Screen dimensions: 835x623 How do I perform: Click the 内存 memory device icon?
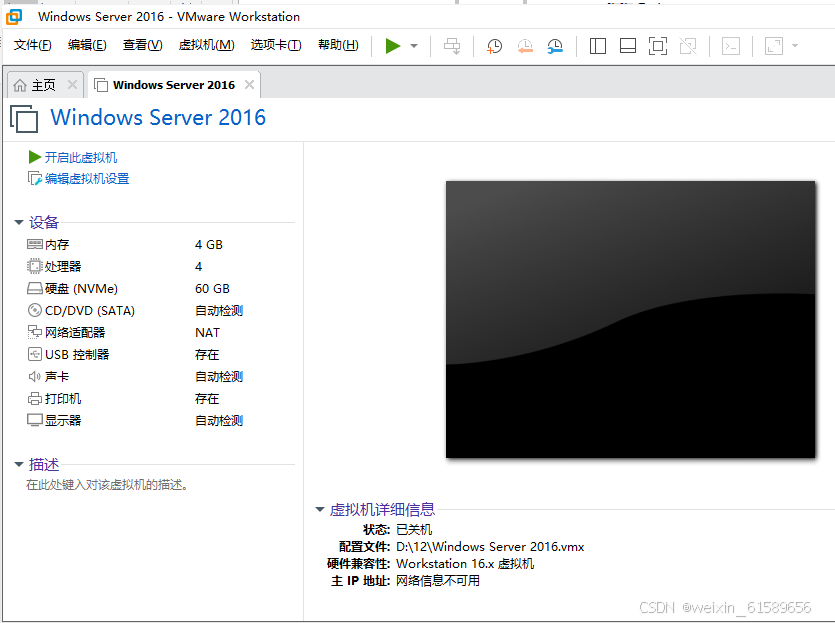pos(35,244)
